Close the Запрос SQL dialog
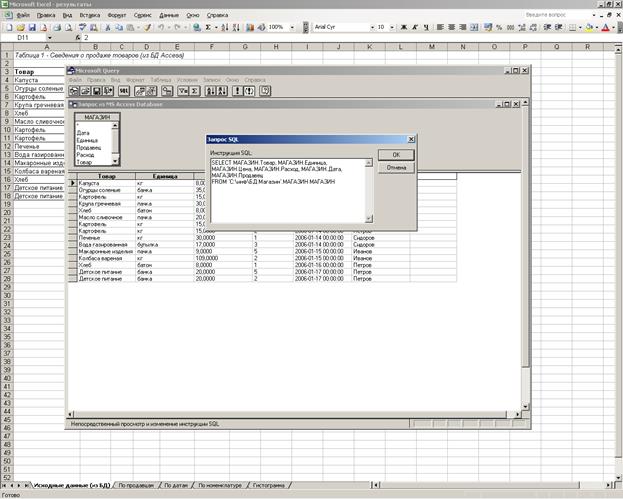Screen dimensions: 623x499 (411, 139)
